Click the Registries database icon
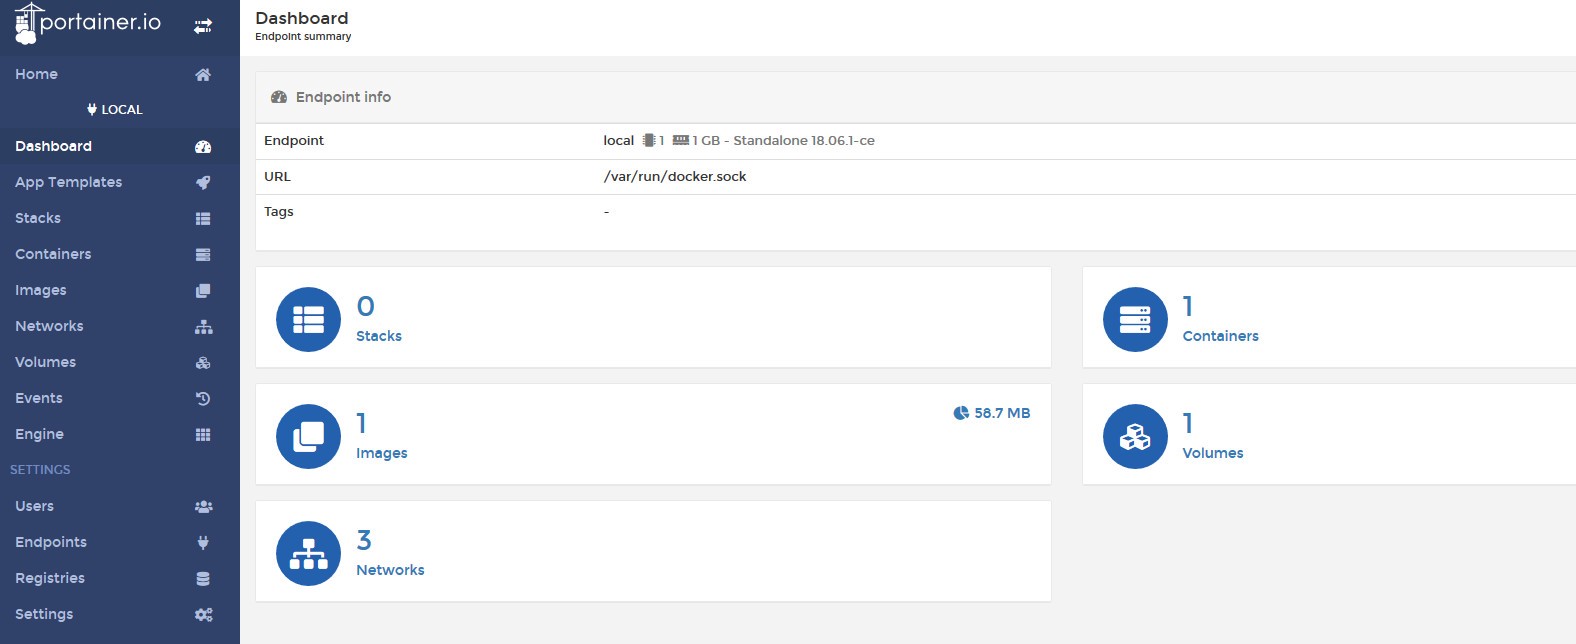This screenshot has width=1576, height=644. [x=203, y=579]
